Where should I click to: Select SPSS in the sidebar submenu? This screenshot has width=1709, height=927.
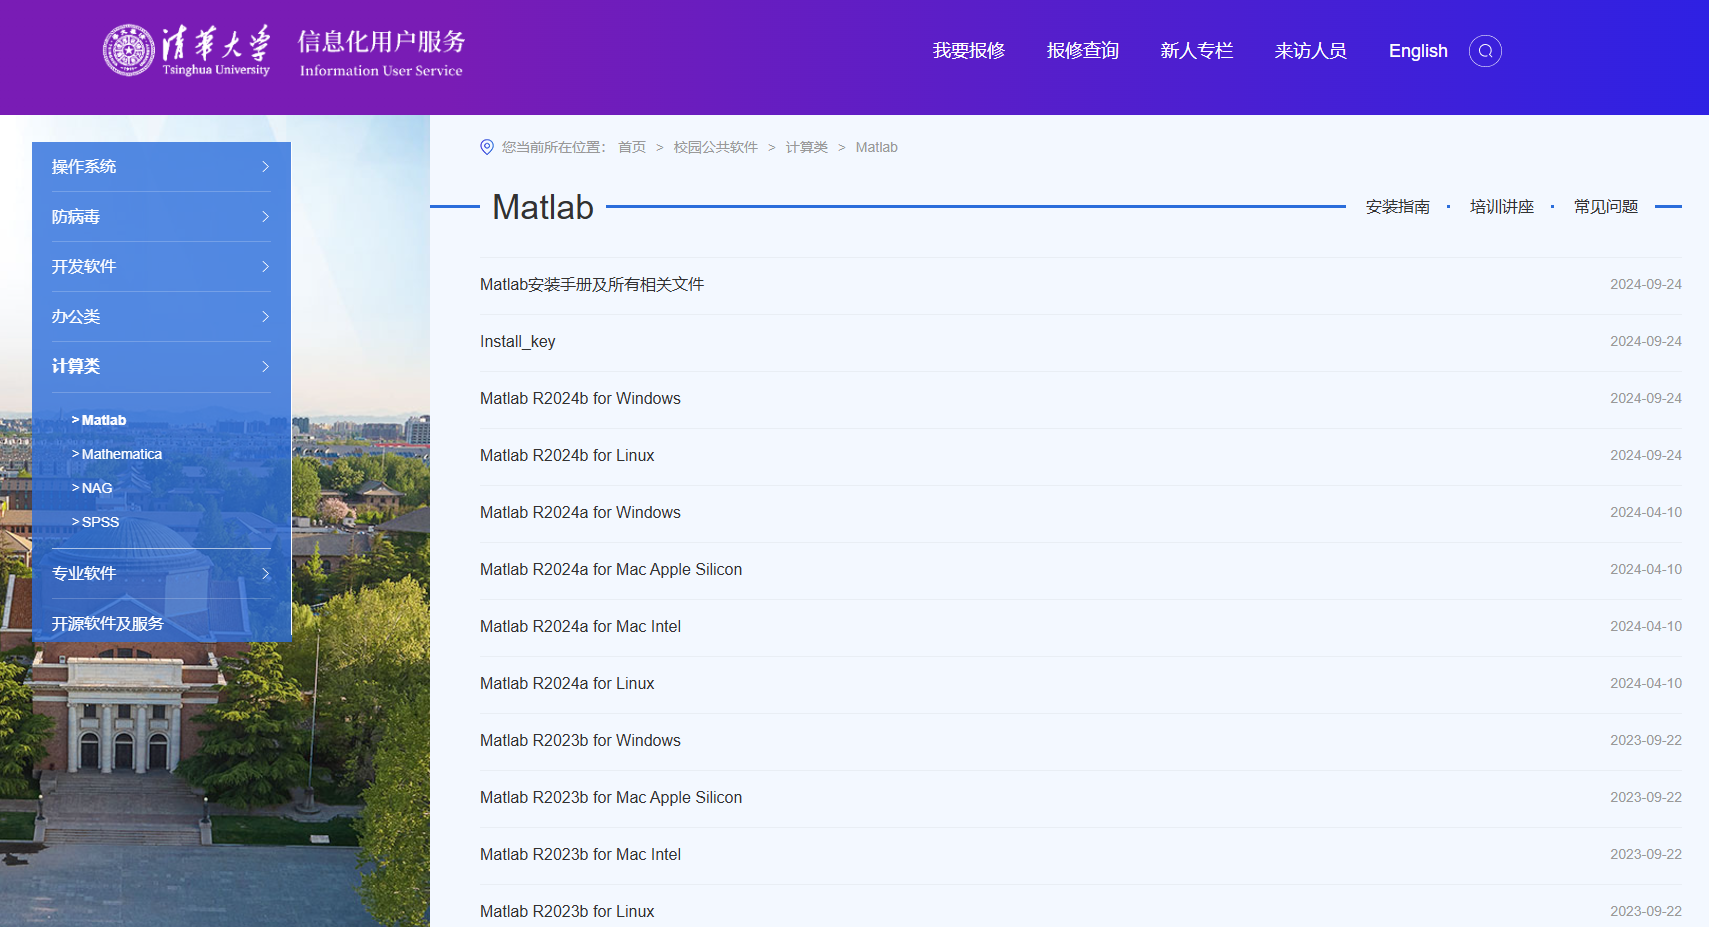point(100,522)
